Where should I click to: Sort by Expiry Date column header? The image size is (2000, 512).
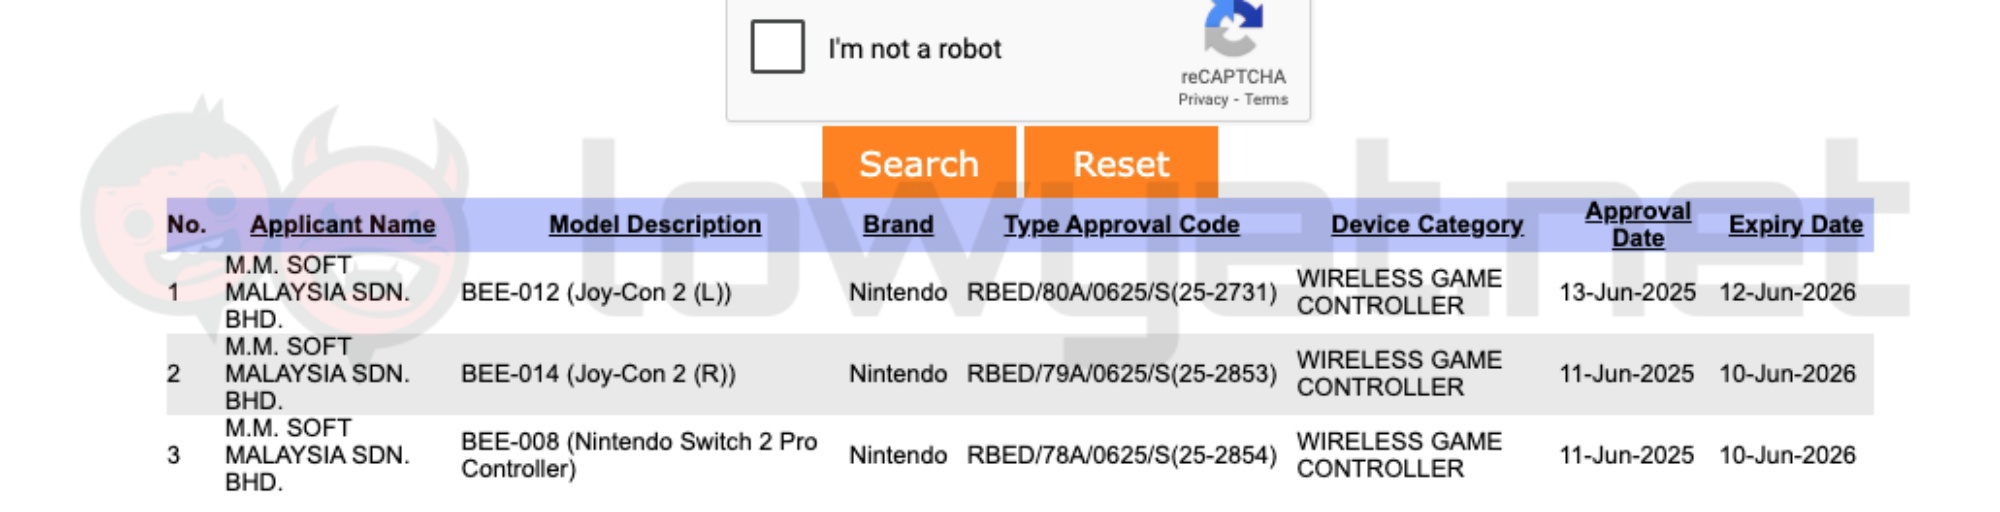coord(1796,224)
